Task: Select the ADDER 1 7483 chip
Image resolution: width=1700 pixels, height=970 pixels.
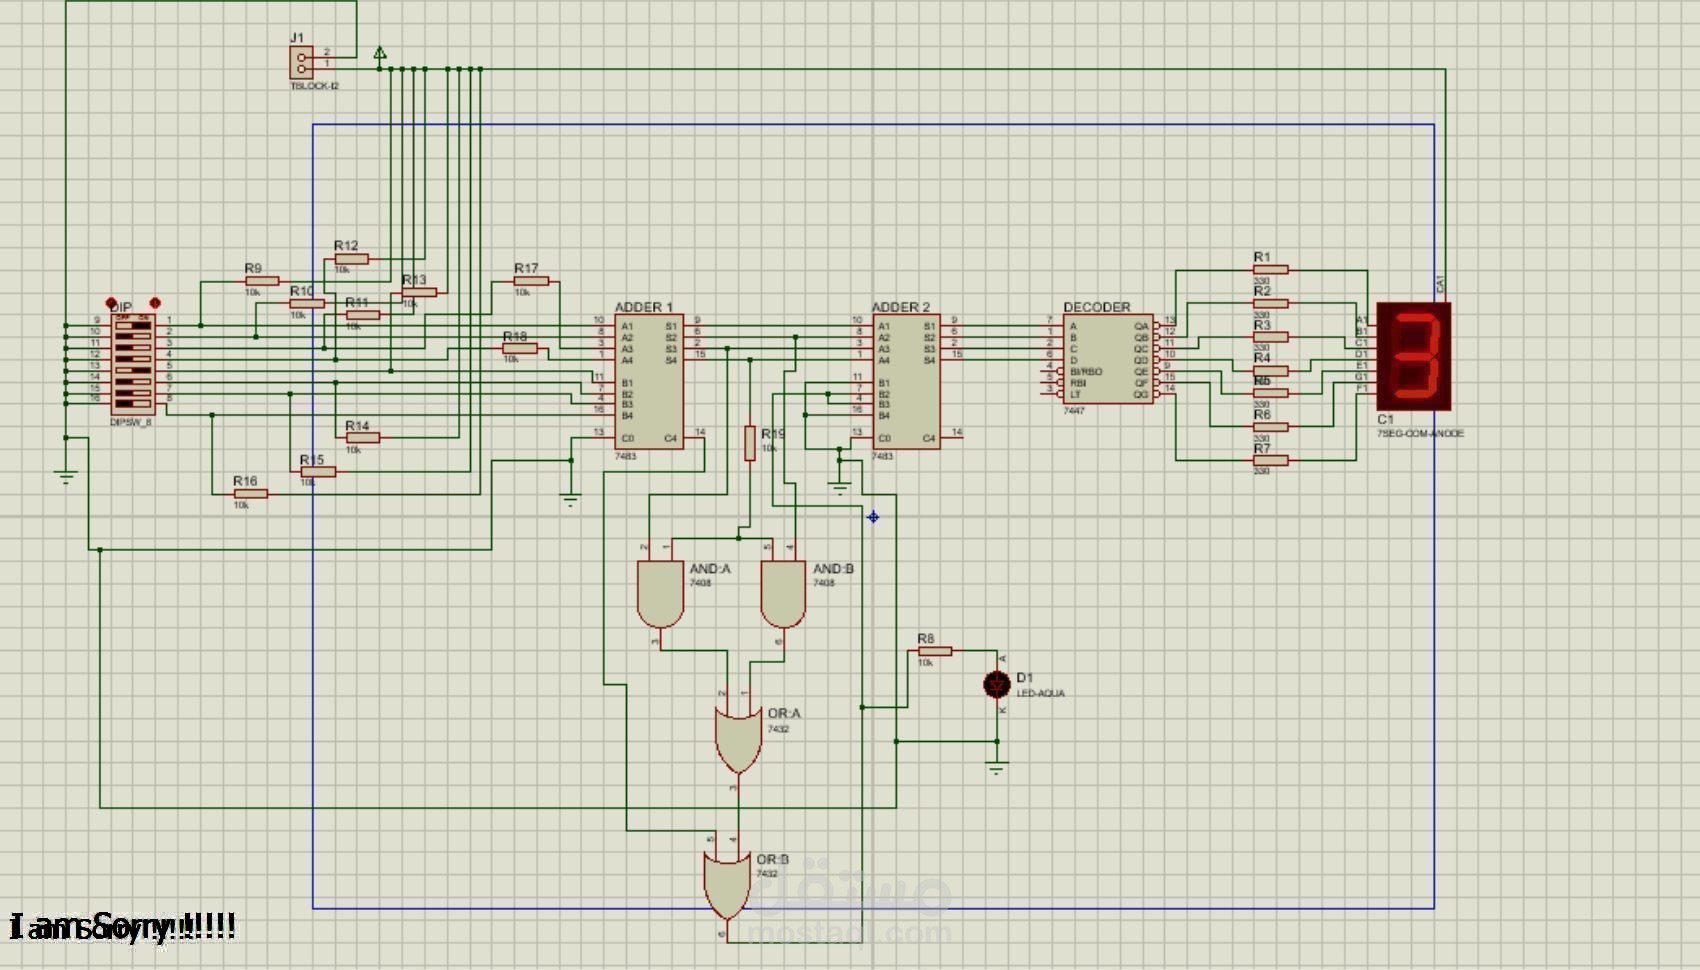Action: tap(649, 382)
